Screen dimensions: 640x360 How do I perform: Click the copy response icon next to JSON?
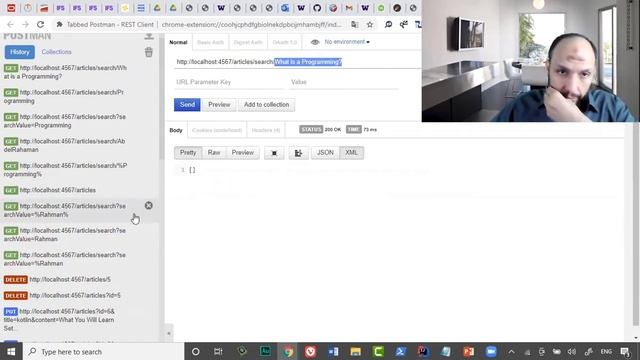(298, 153)
